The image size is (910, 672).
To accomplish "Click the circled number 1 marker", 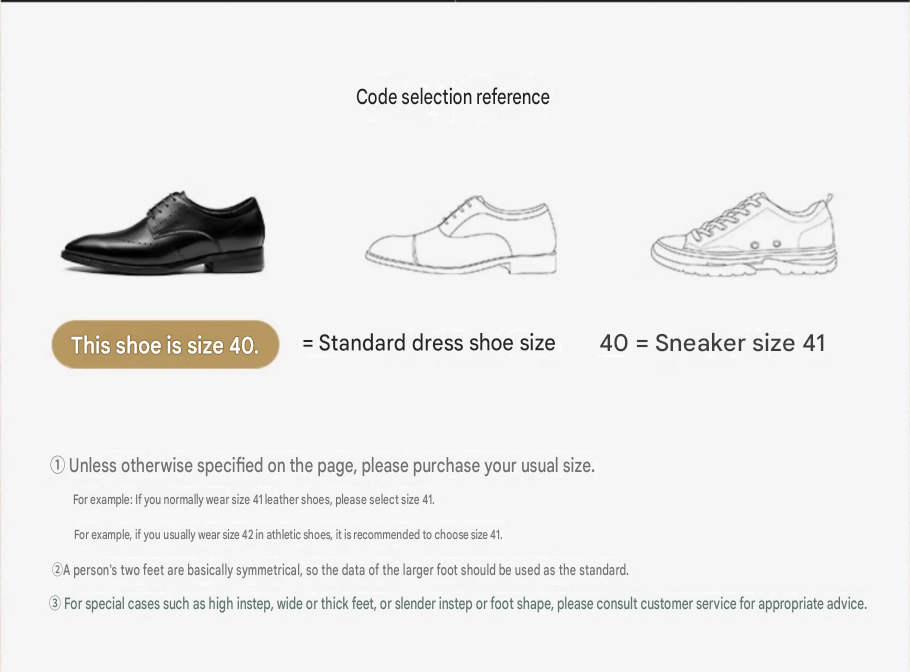I will coord(57,465).
